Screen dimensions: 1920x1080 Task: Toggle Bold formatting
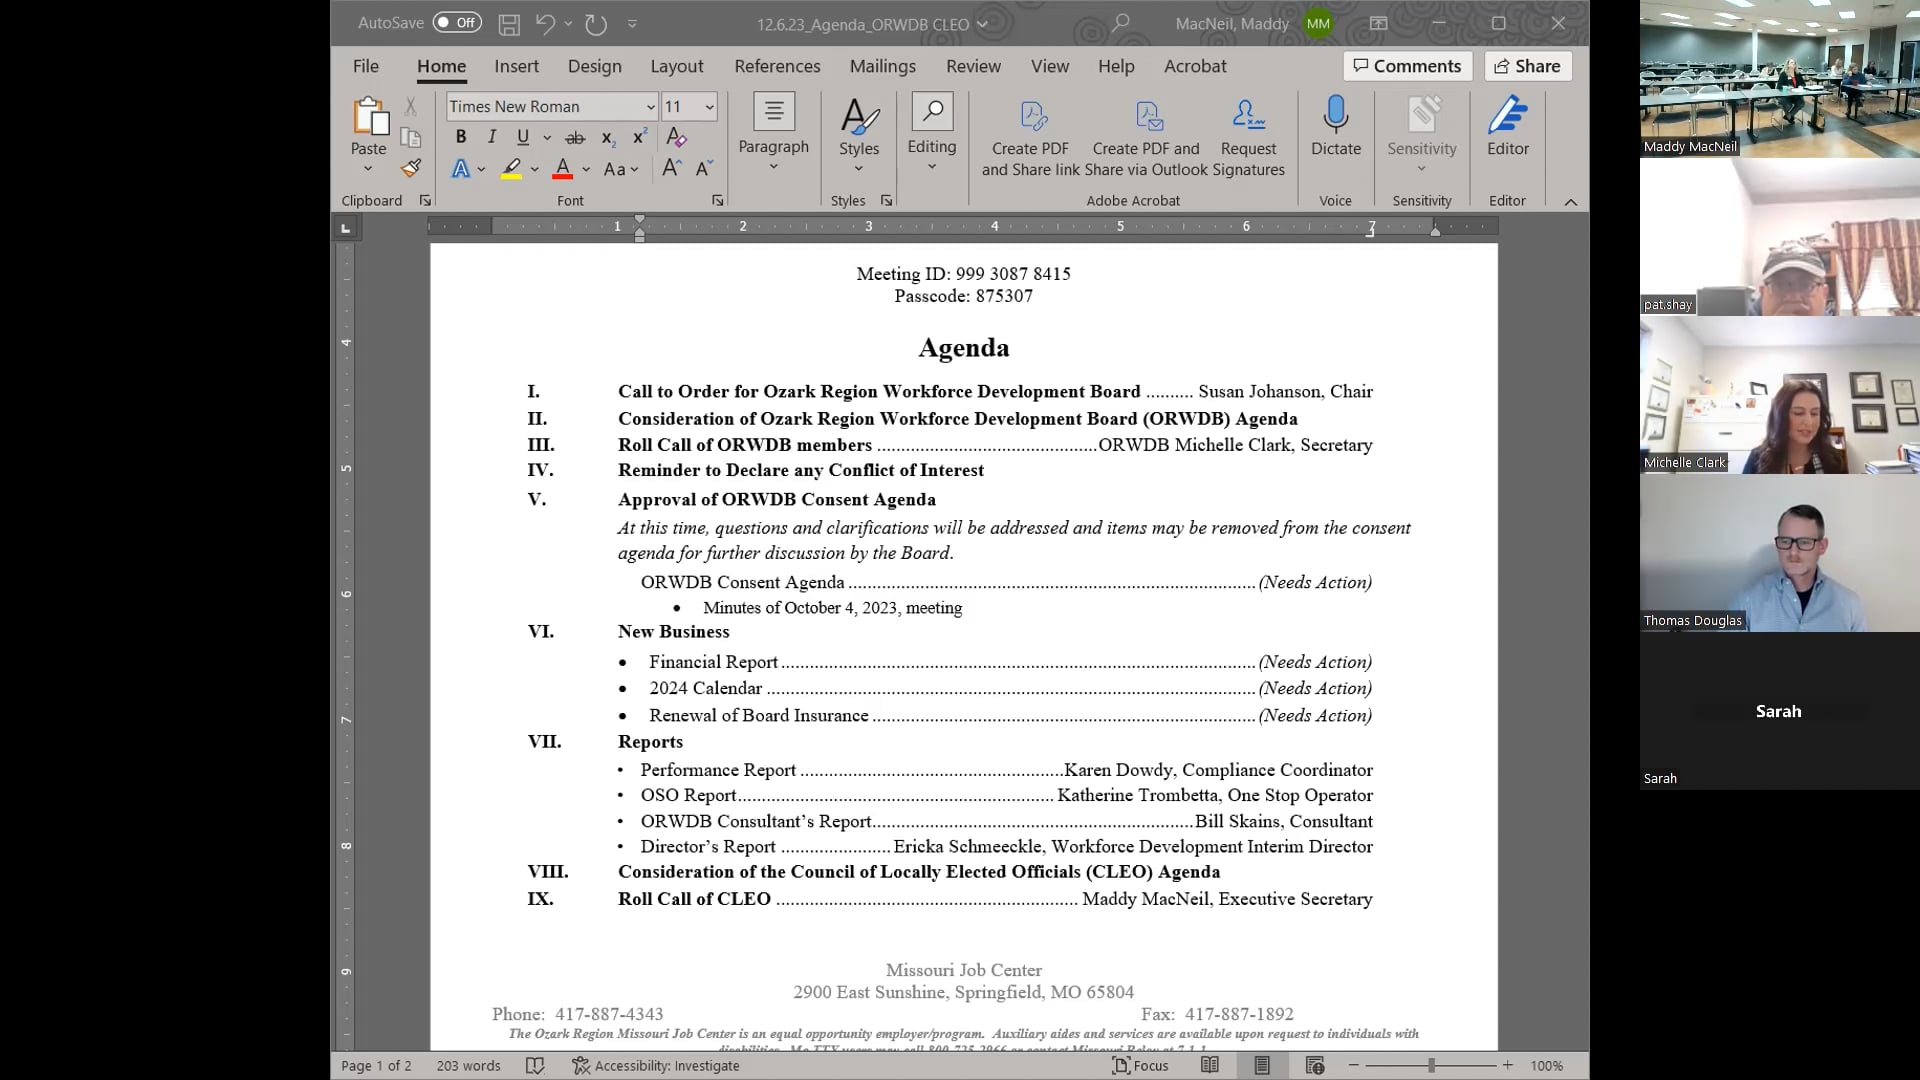click(x=461, y=137)
